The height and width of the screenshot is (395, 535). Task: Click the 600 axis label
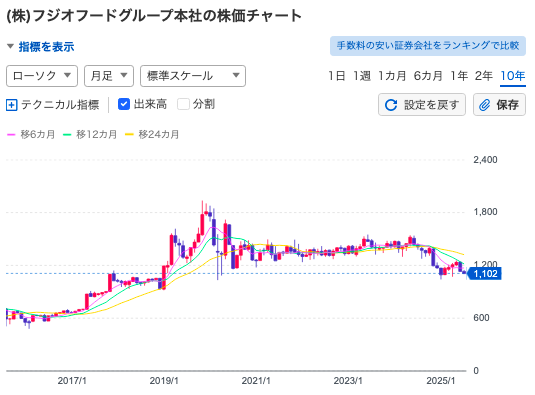pos(481,318)
